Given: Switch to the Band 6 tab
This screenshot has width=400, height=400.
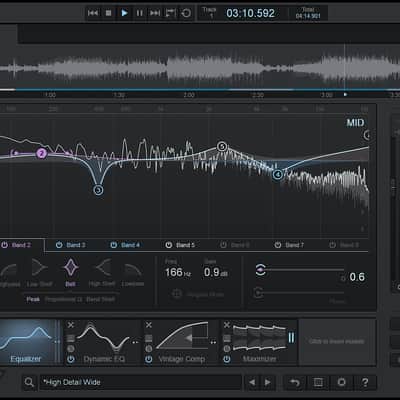Looking at the screenshot, I should pos(240,245).
